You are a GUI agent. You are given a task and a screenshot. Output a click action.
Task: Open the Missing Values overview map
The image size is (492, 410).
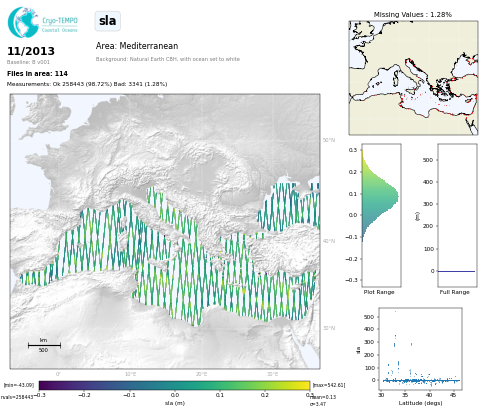pyautogui.click(x=413, y=78)
